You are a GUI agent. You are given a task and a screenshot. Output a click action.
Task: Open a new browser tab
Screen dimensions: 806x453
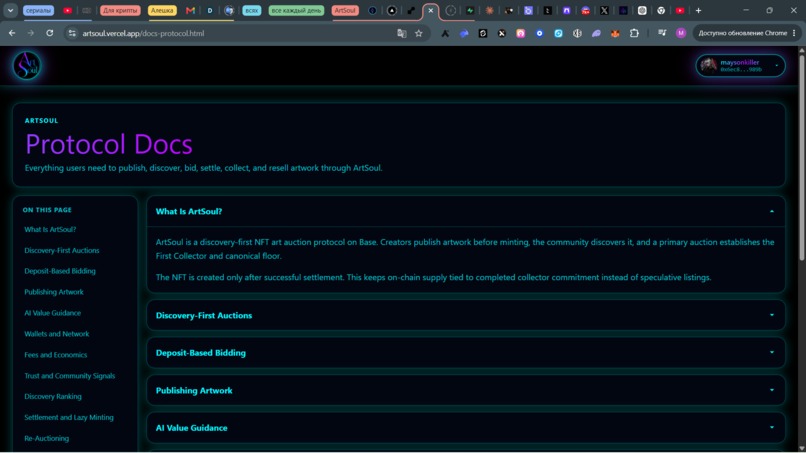coord(698,10)
